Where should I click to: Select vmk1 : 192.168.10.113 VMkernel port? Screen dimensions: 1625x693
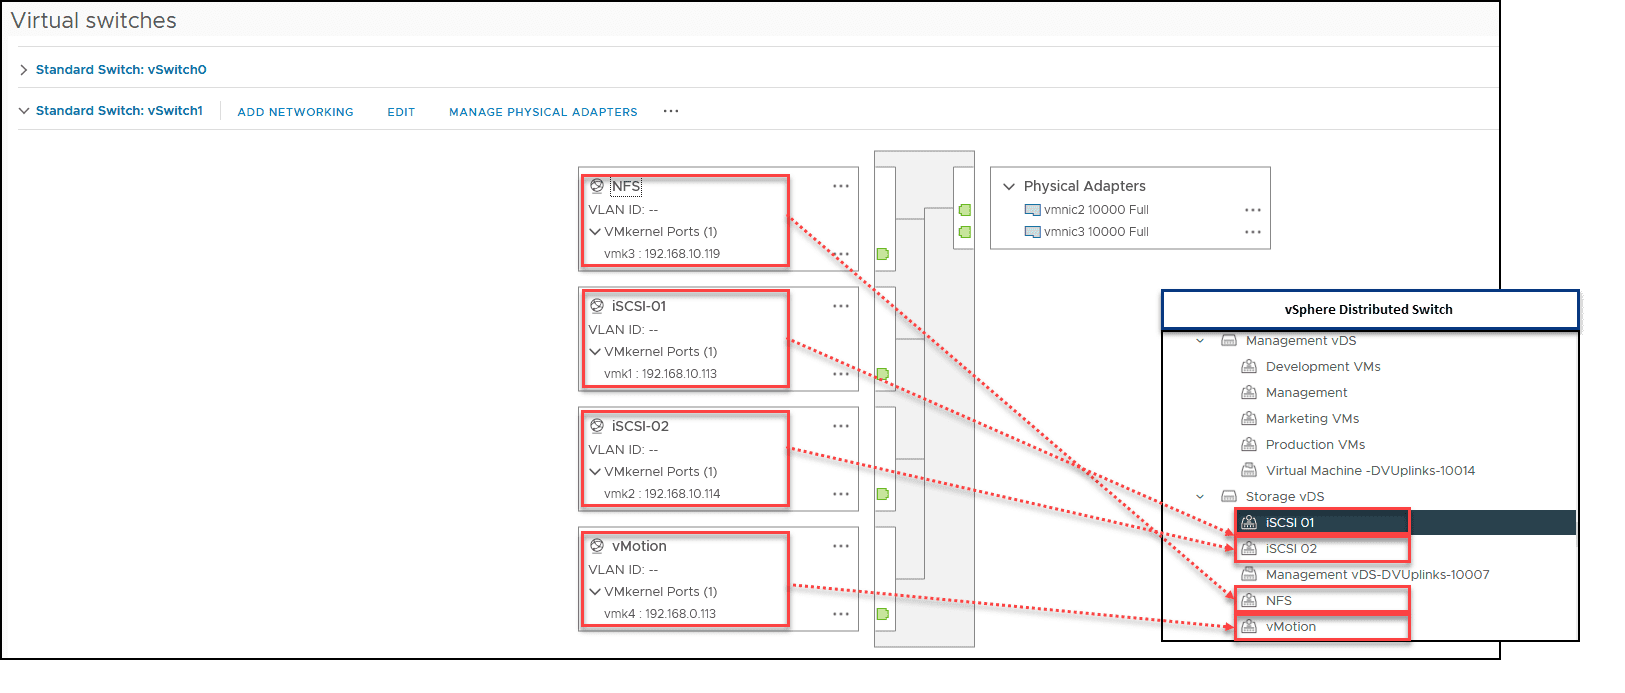point(660,374)
